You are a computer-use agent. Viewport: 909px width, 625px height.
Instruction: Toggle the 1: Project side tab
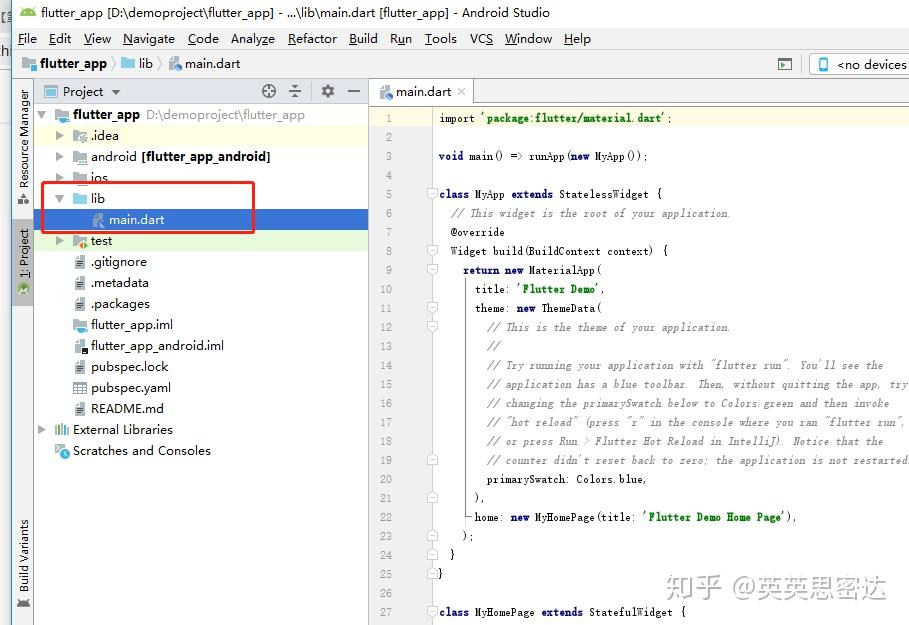click(x=23, y=261)
